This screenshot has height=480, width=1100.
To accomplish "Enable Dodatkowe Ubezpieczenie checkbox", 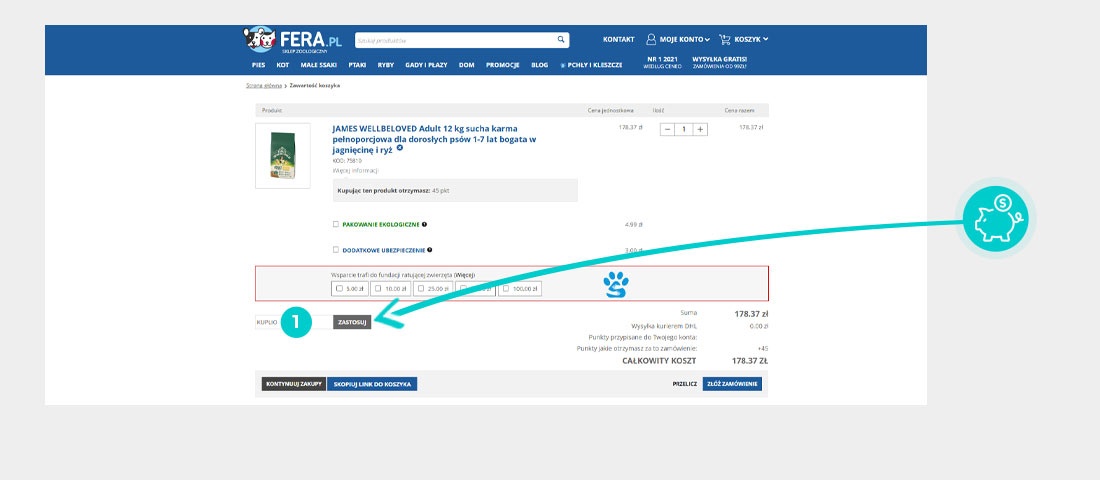I will click(x=336, y=249).
